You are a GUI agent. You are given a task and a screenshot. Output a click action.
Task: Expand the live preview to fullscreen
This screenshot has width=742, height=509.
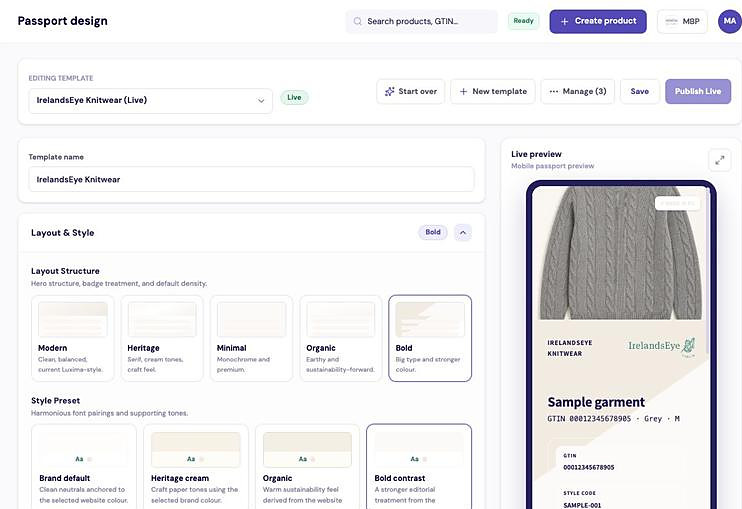pyautogui.click(x=720, y=160)
